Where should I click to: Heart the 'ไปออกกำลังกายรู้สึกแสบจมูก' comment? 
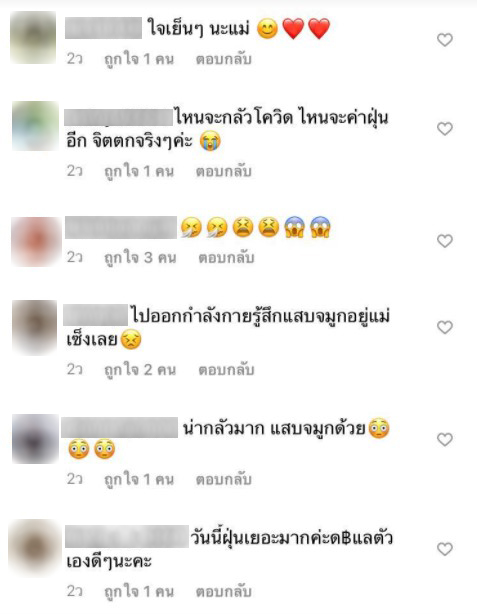pyautogui.click(x=445, y=327)
